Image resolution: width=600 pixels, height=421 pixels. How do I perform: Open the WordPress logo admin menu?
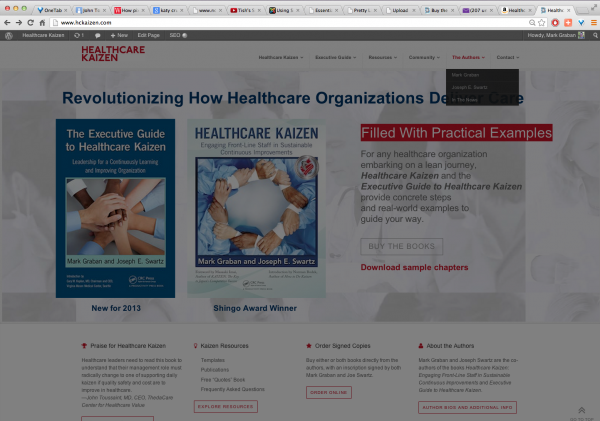coord(9,35)
